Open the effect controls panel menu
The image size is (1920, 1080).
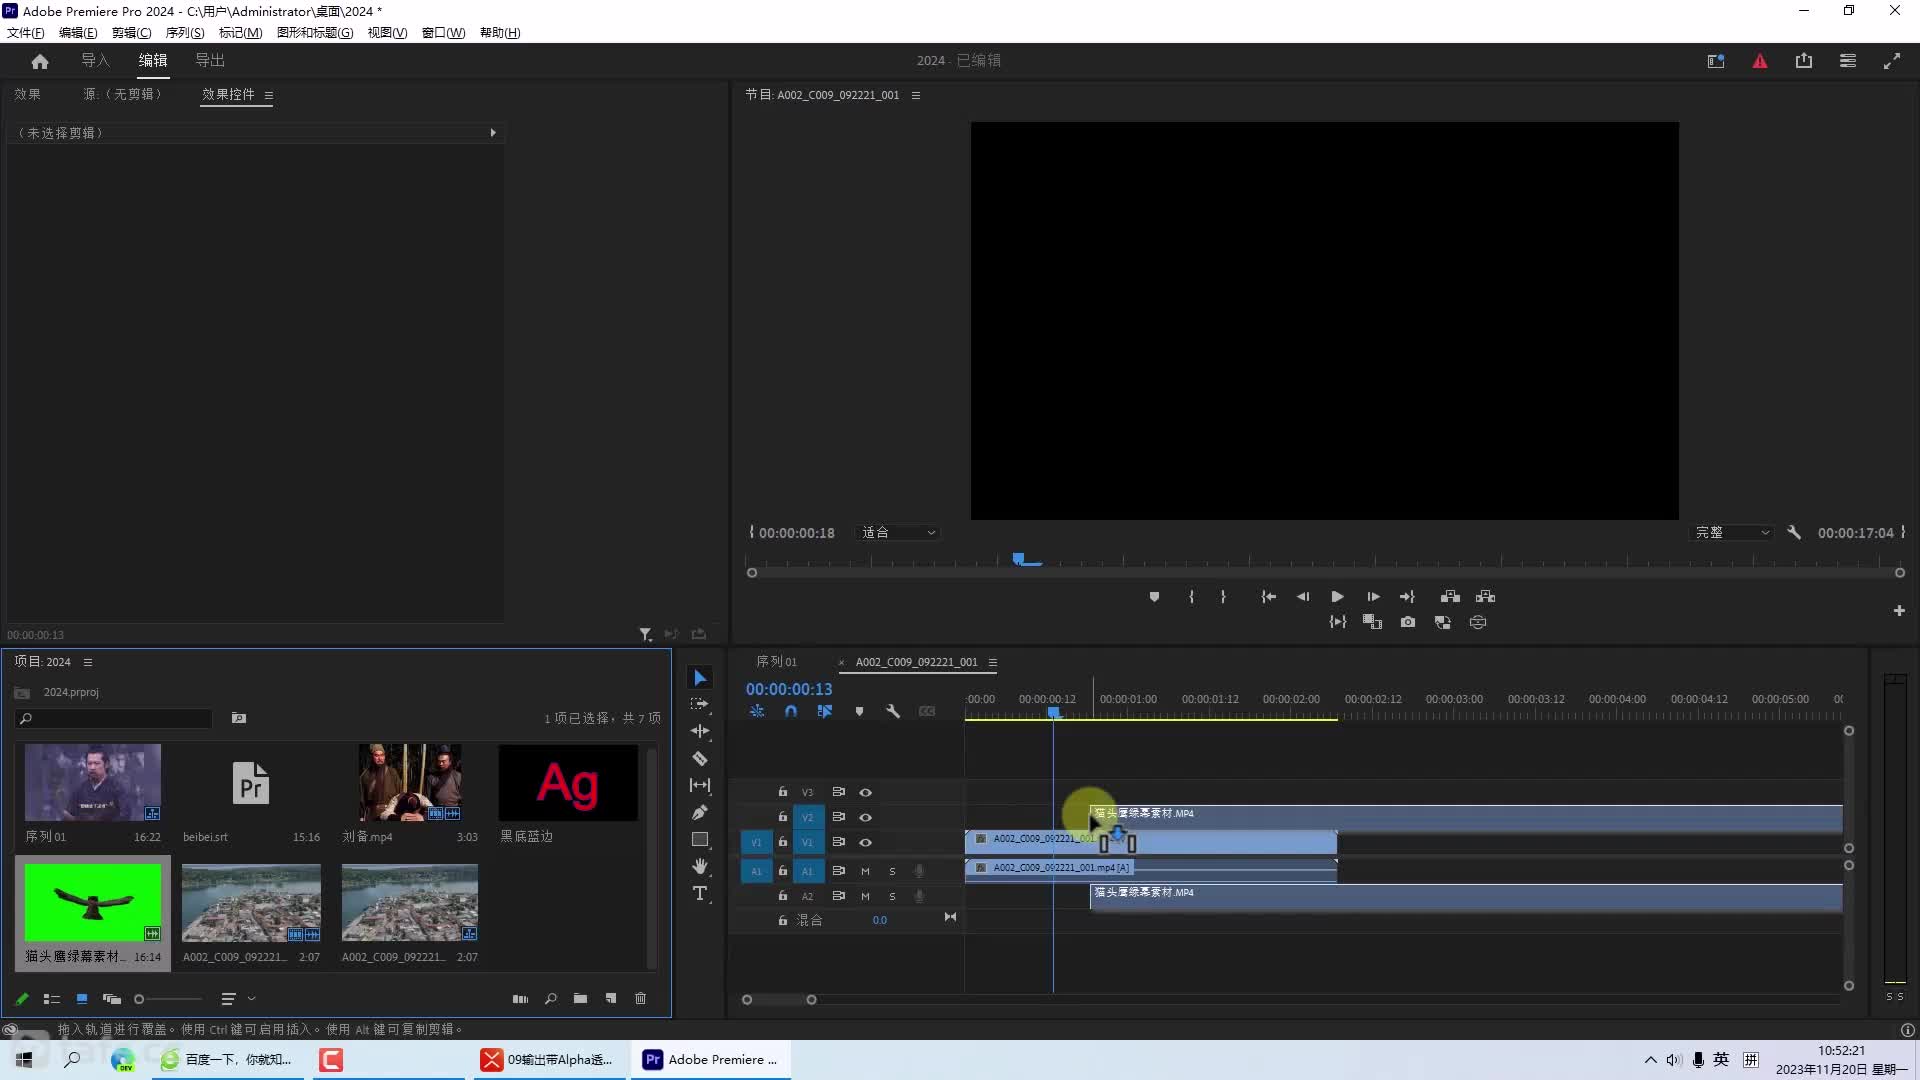click(269, 95)
